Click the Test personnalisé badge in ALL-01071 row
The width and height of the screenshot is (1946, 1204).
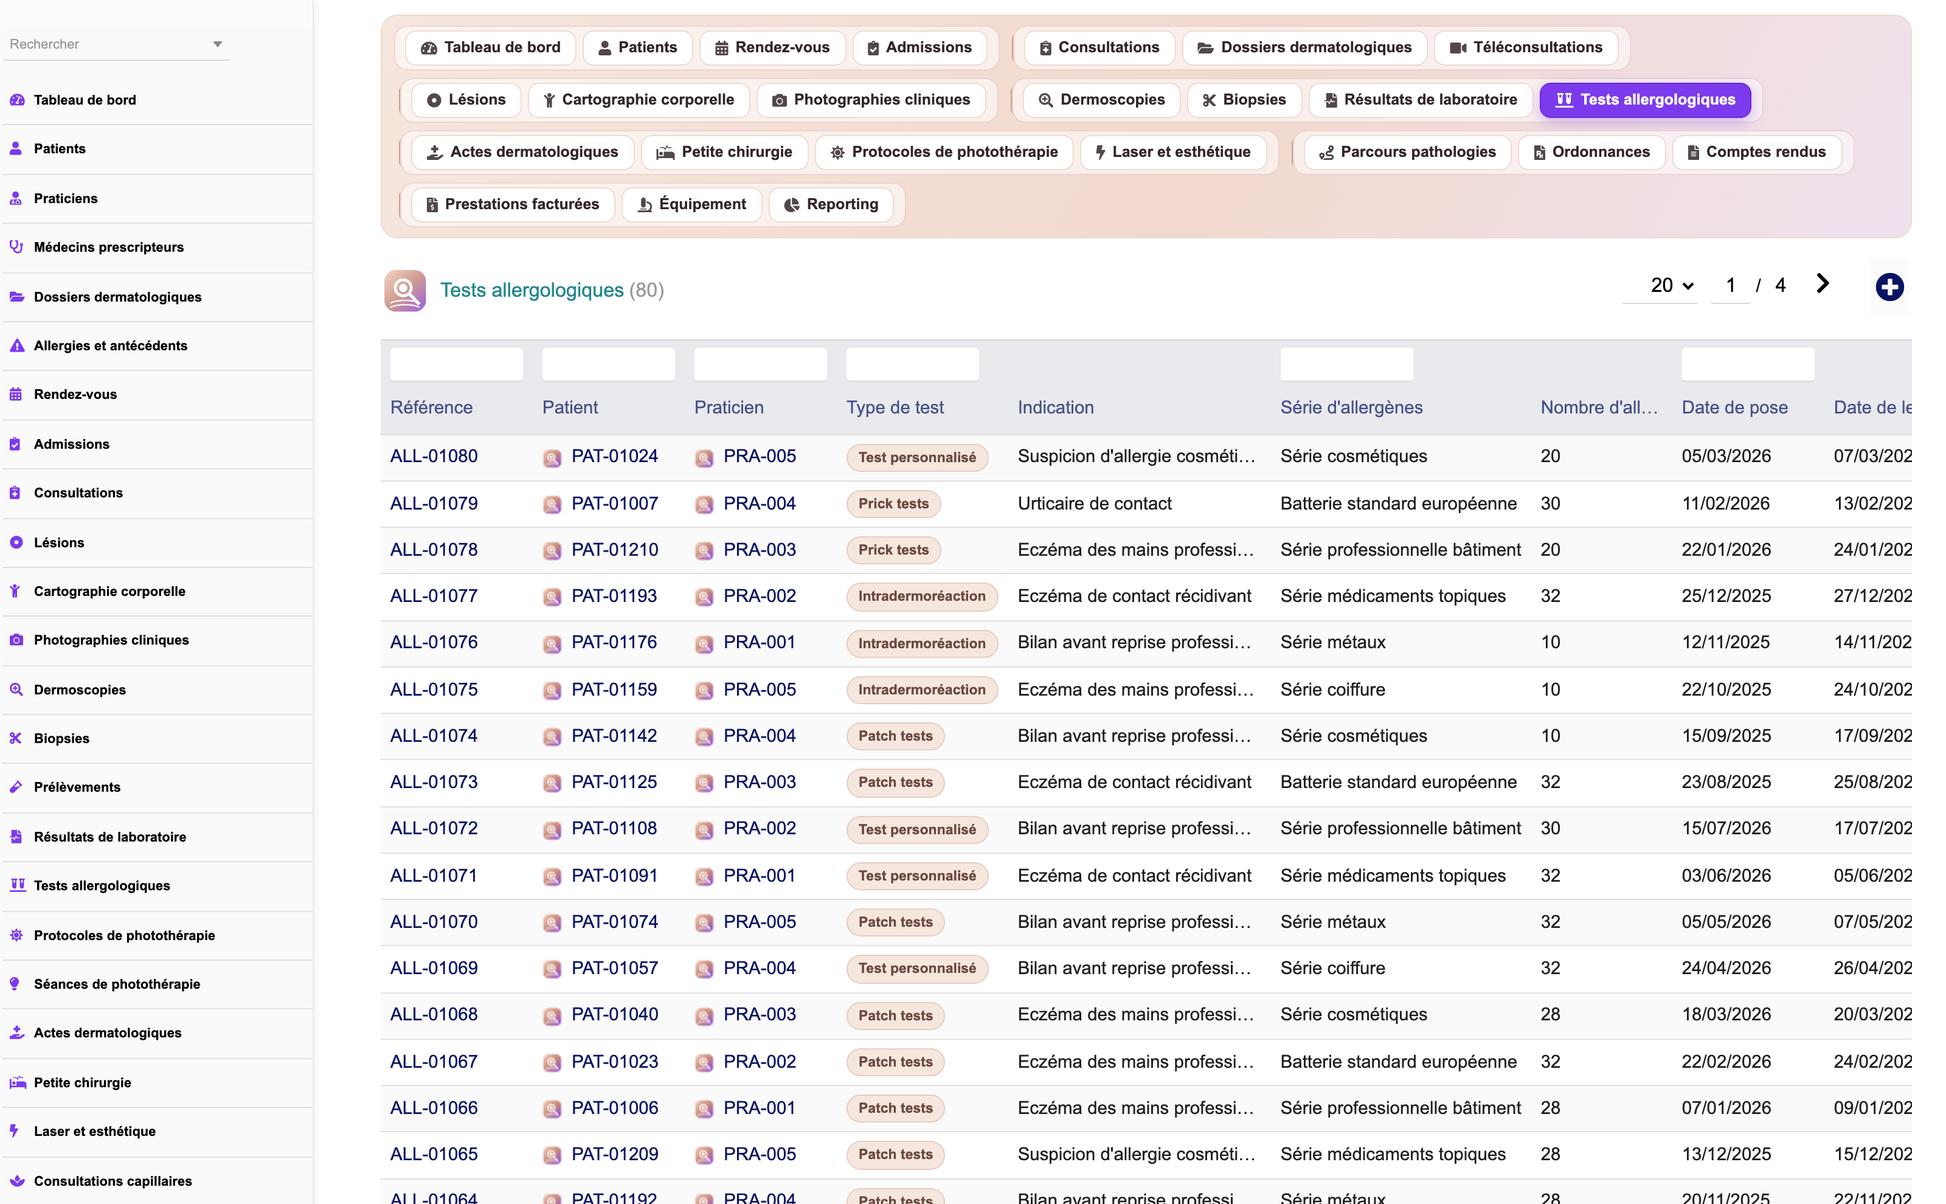[917, 876]
